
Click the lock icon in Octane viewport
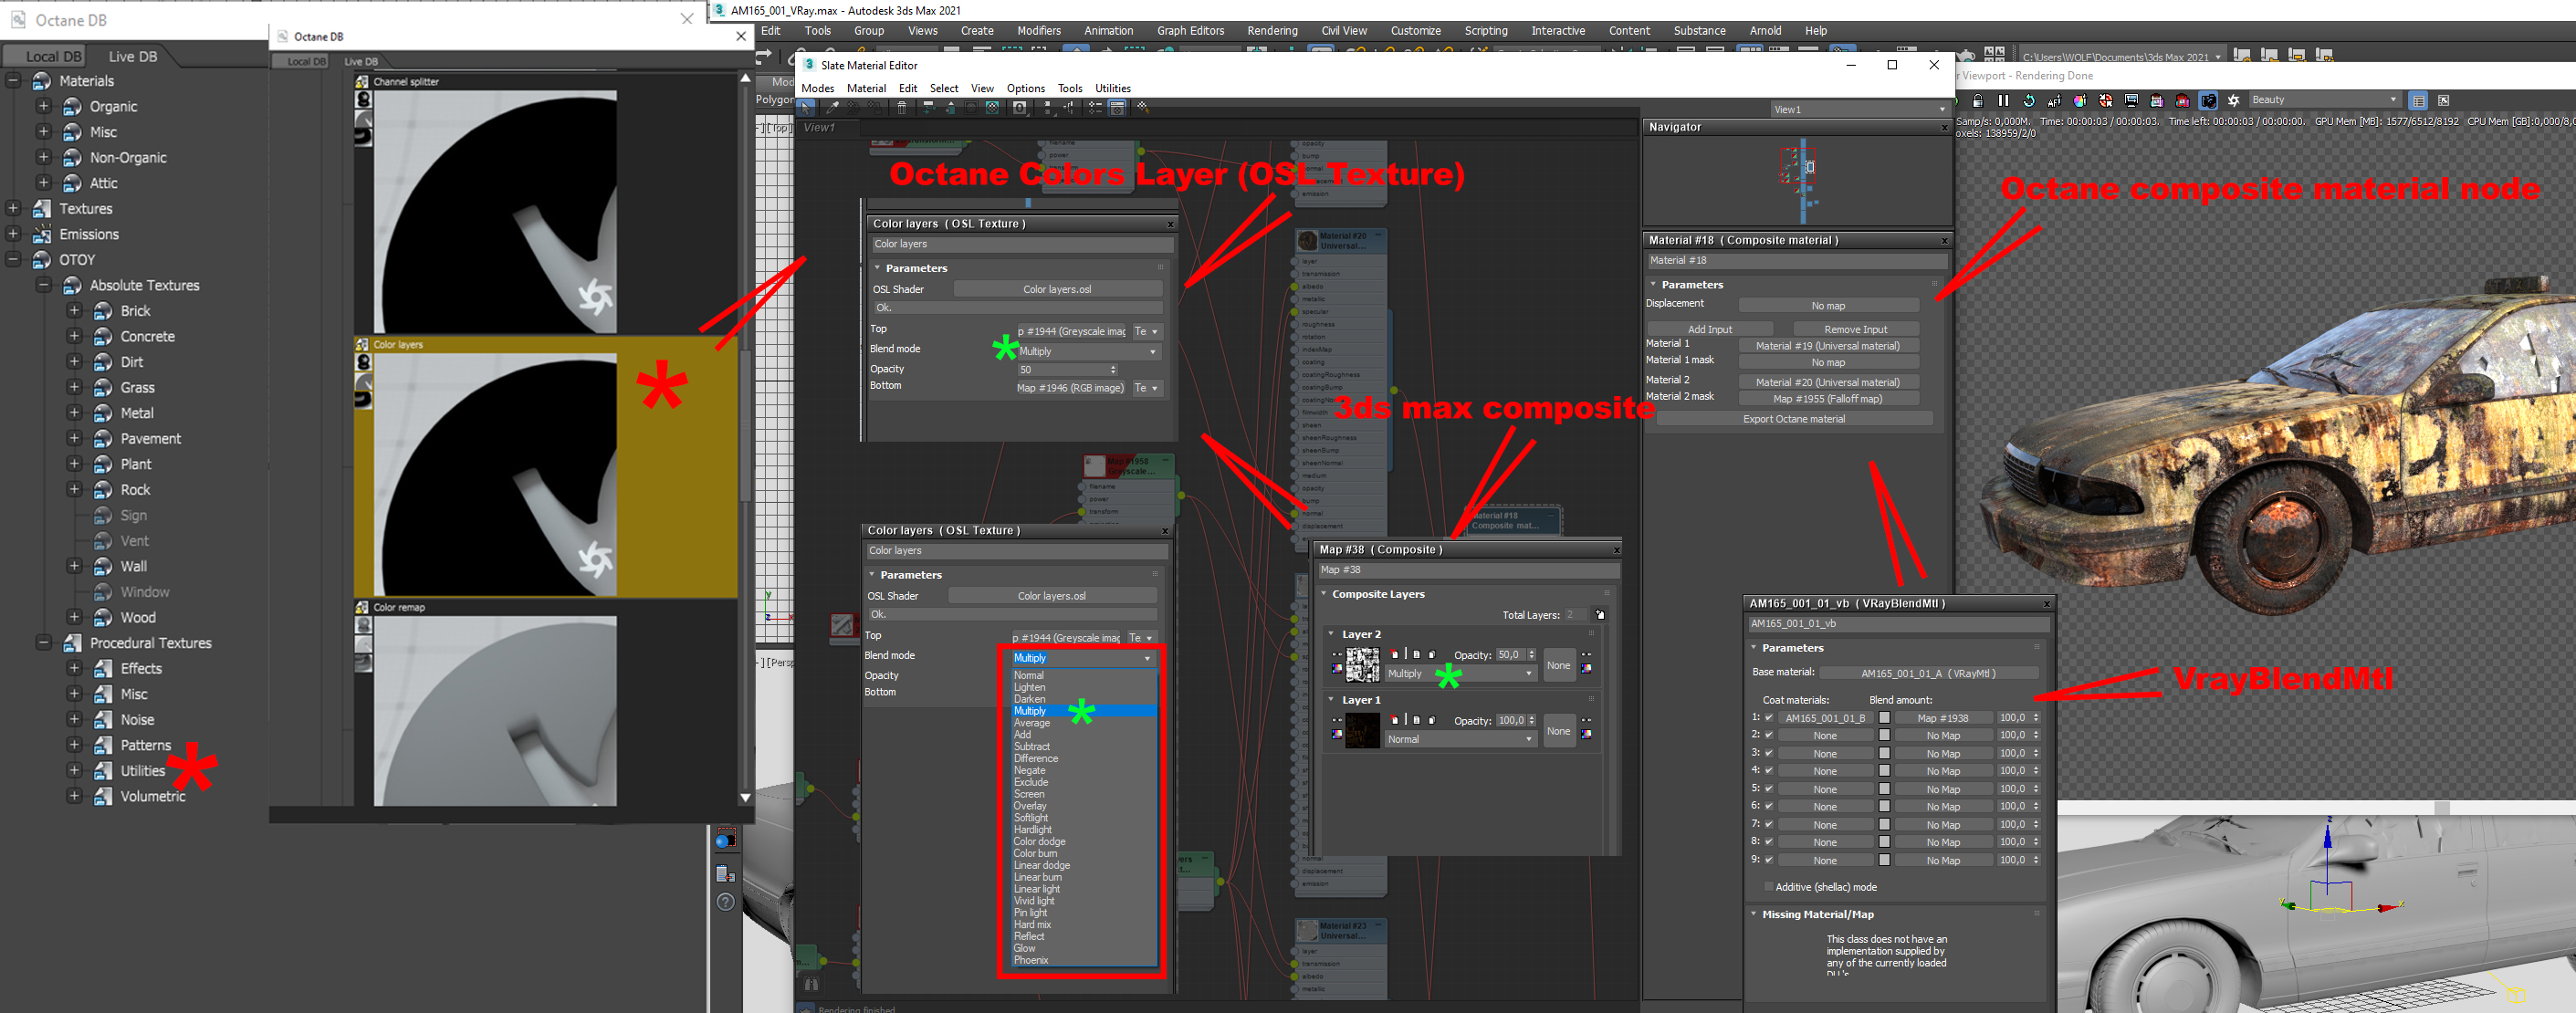pos(1978,101)
